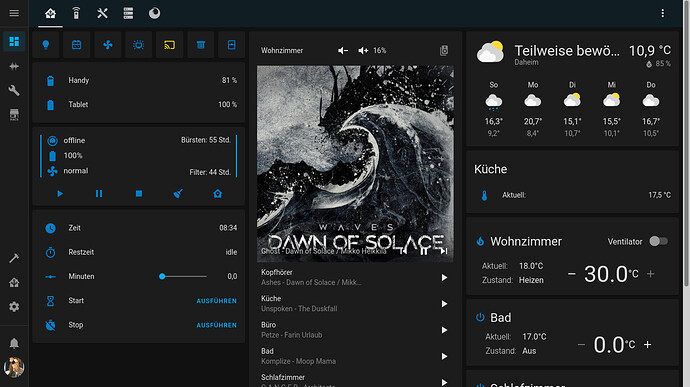Click the Handy battery row
The width and height of the screenshot is (690, 387).
coord(139,81)
